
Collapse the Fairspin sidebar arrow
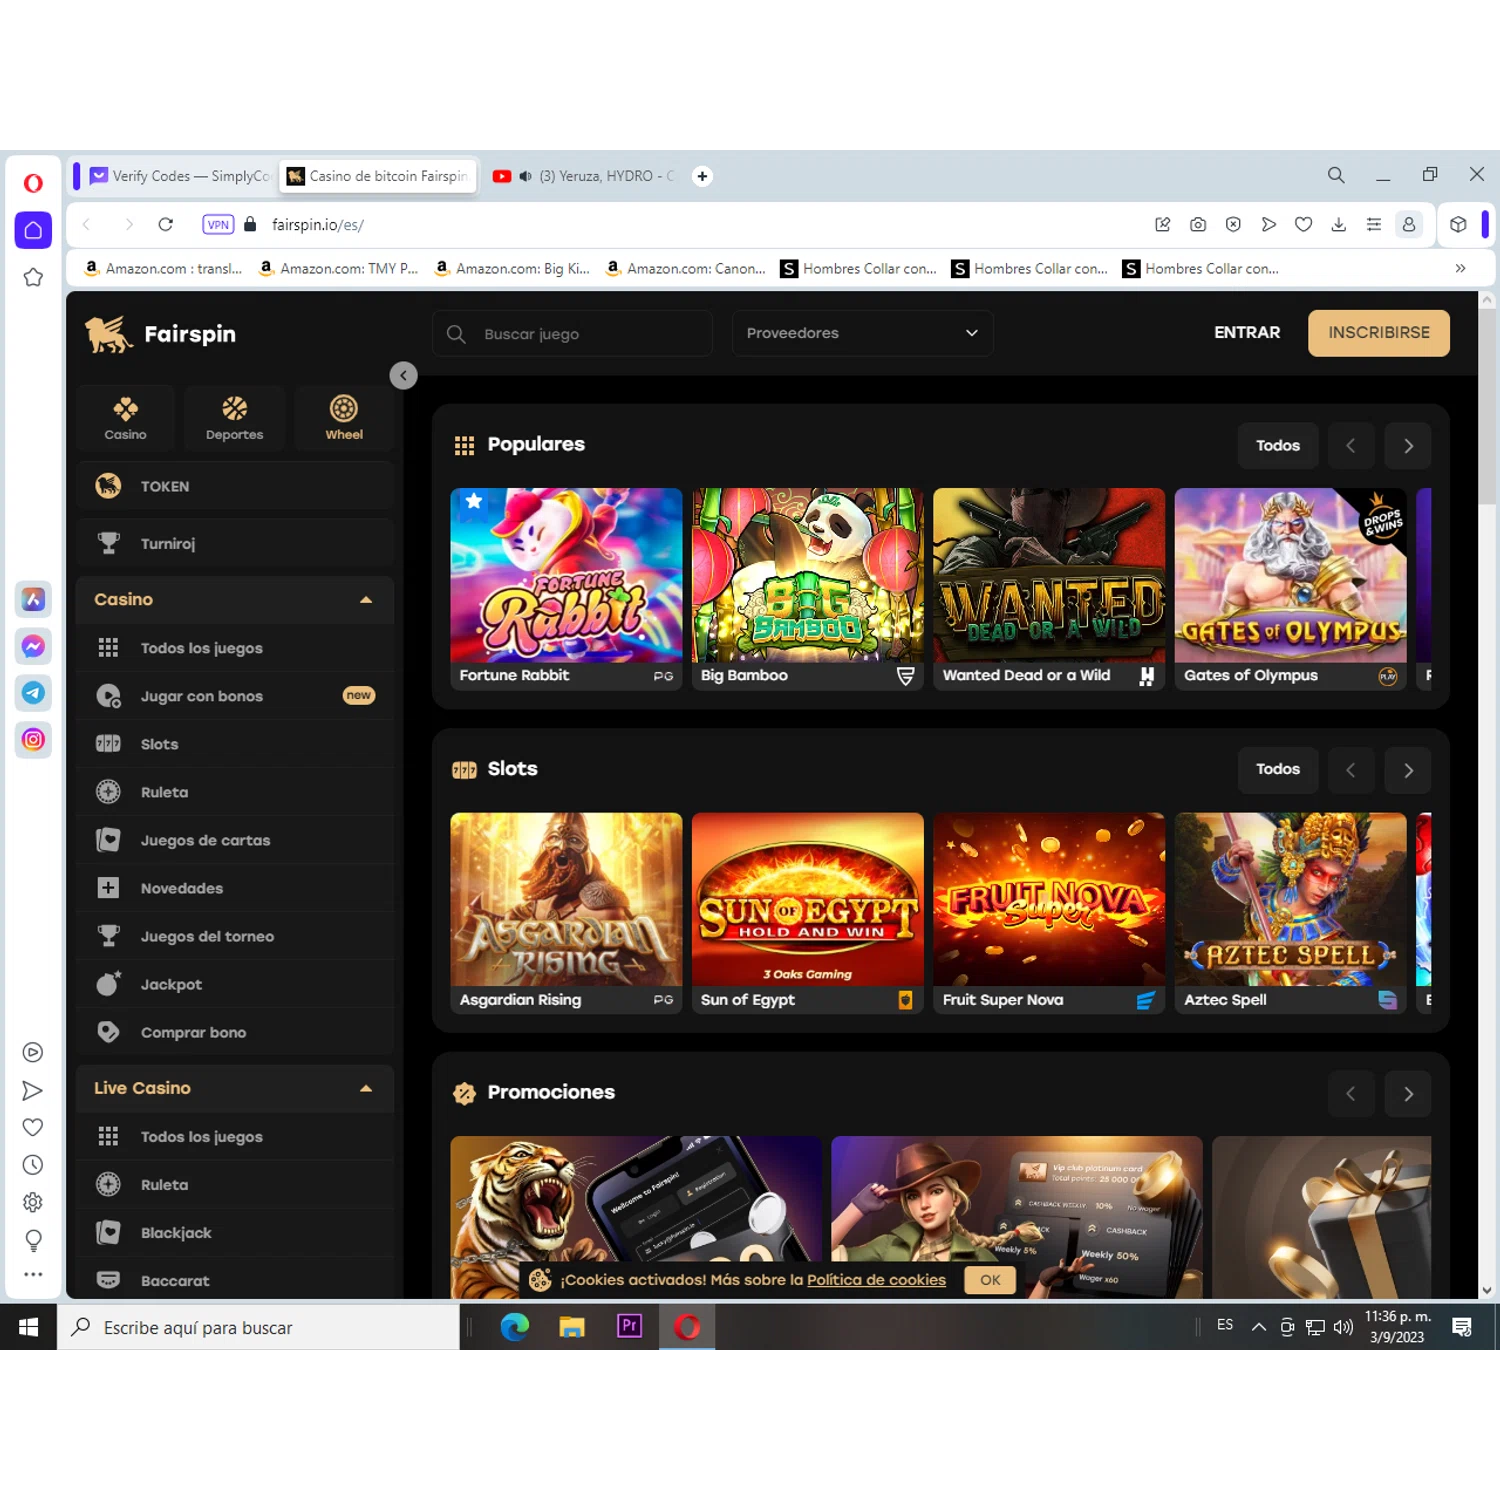pyautogui.click(x=403, y=376)
